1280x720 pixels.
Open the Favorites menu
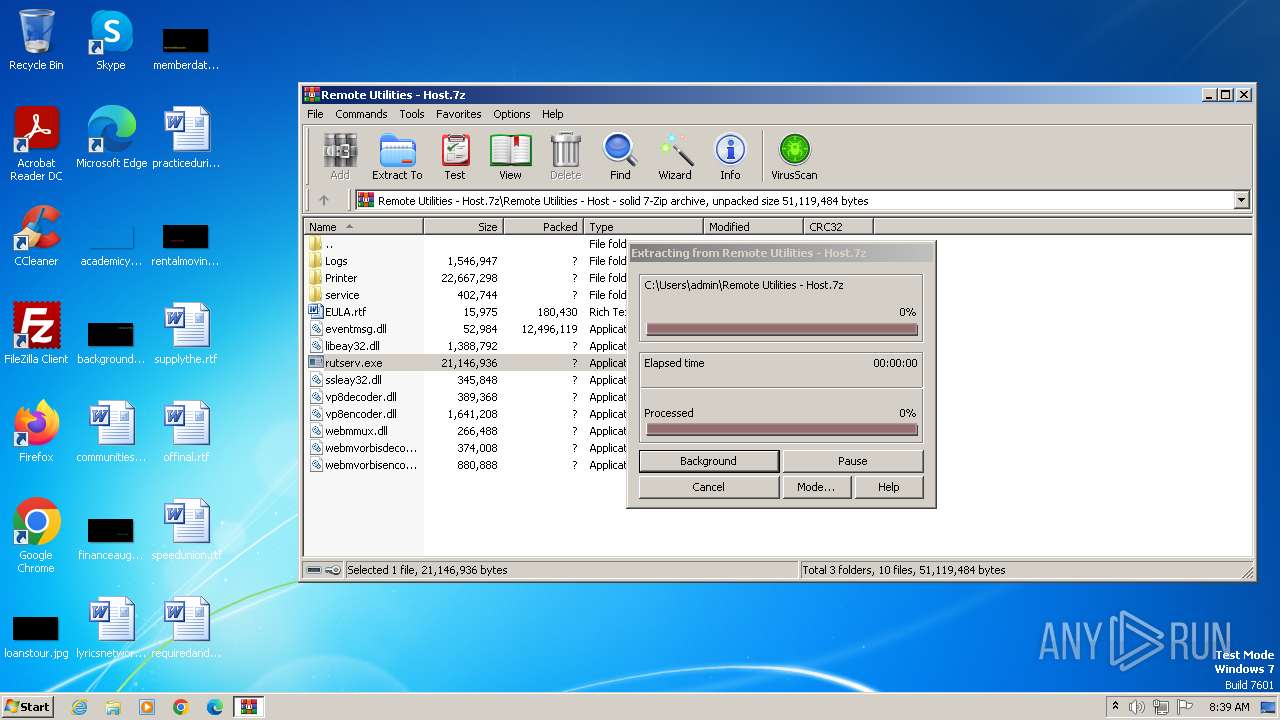pyautogui.click(x=459, y=114)
